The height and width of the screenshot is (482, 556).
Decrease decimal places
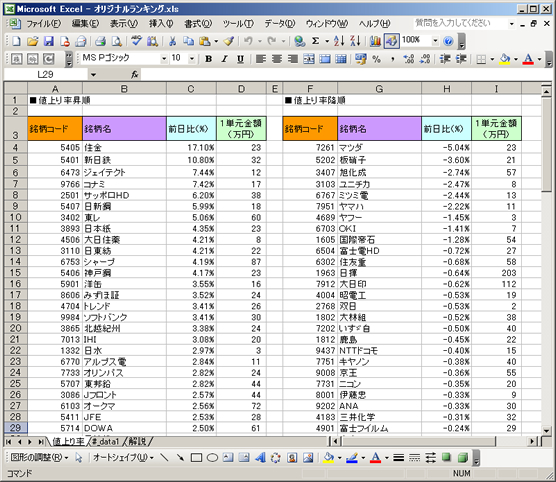tap(425, 59)
